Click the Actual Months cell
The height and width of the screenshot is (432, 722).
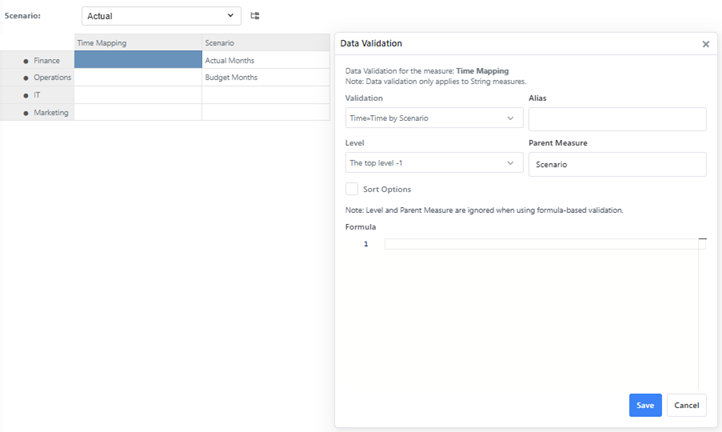[x=266, y=60]
